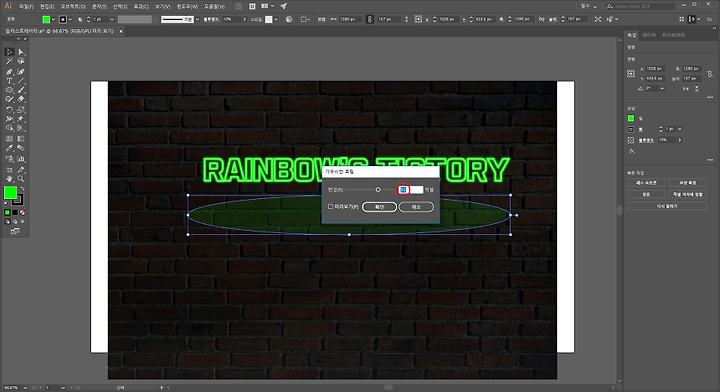
Task: Open the Edit menu
Action: 47,6
